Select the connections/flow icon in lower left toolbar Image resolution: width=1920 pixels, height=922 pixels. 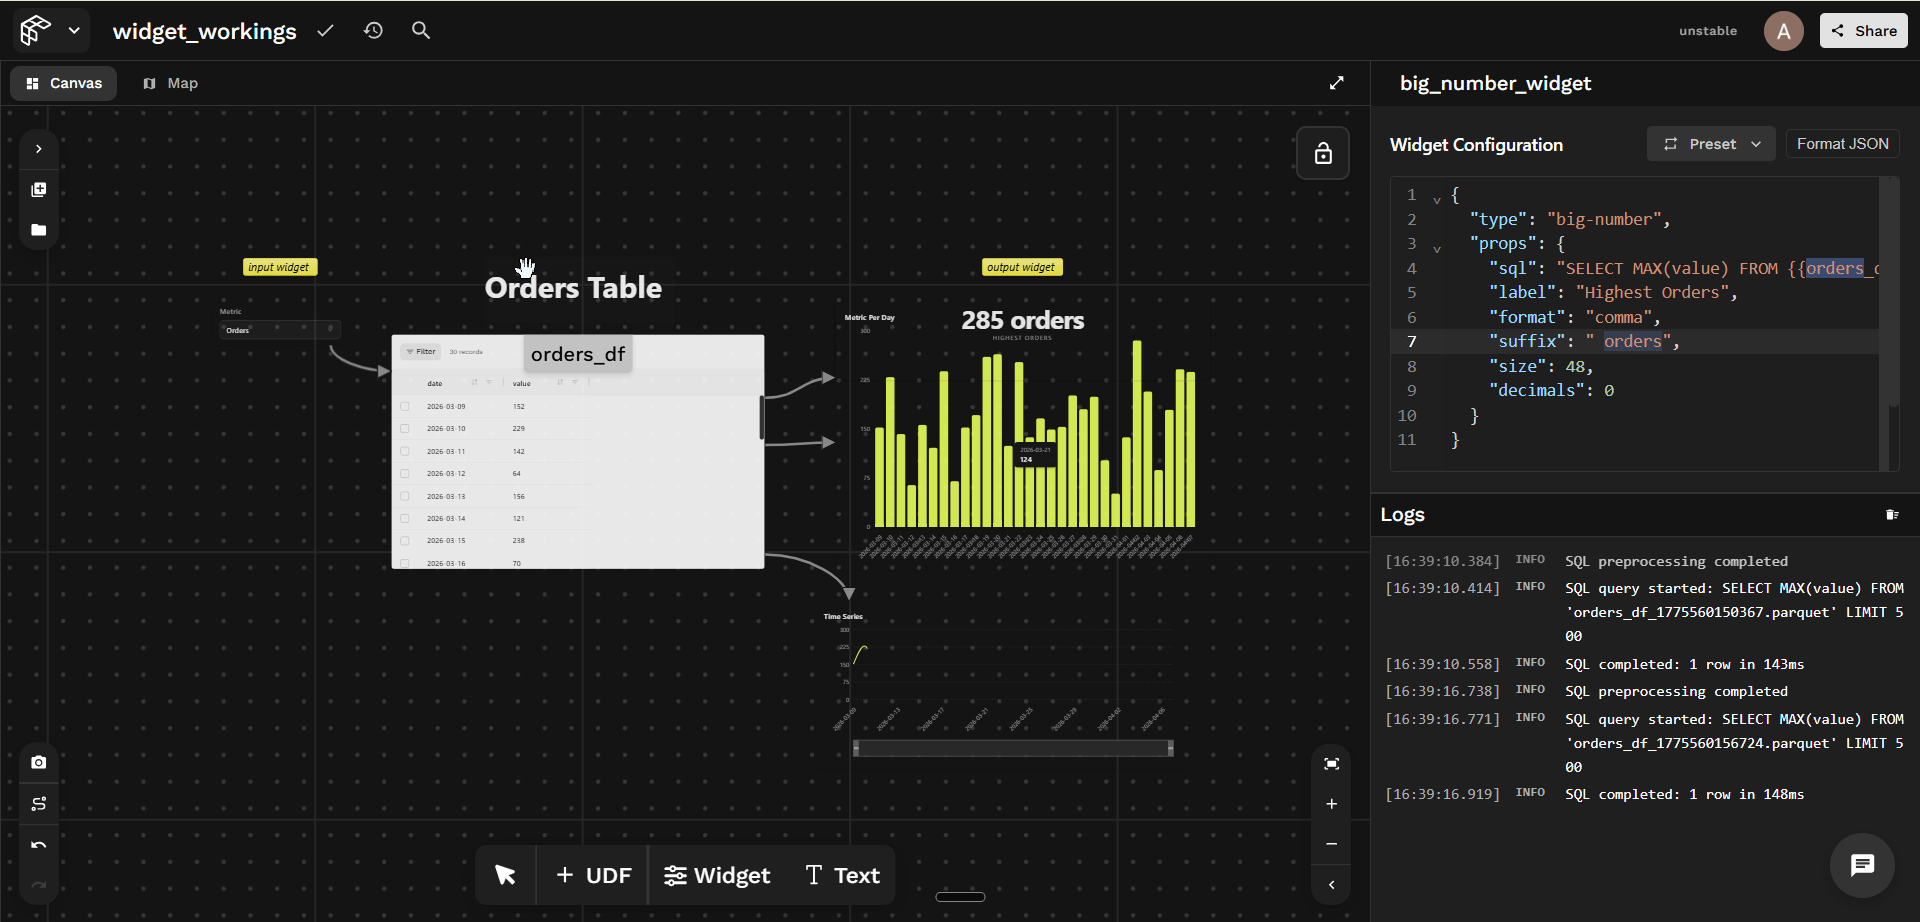pos(38,803)
